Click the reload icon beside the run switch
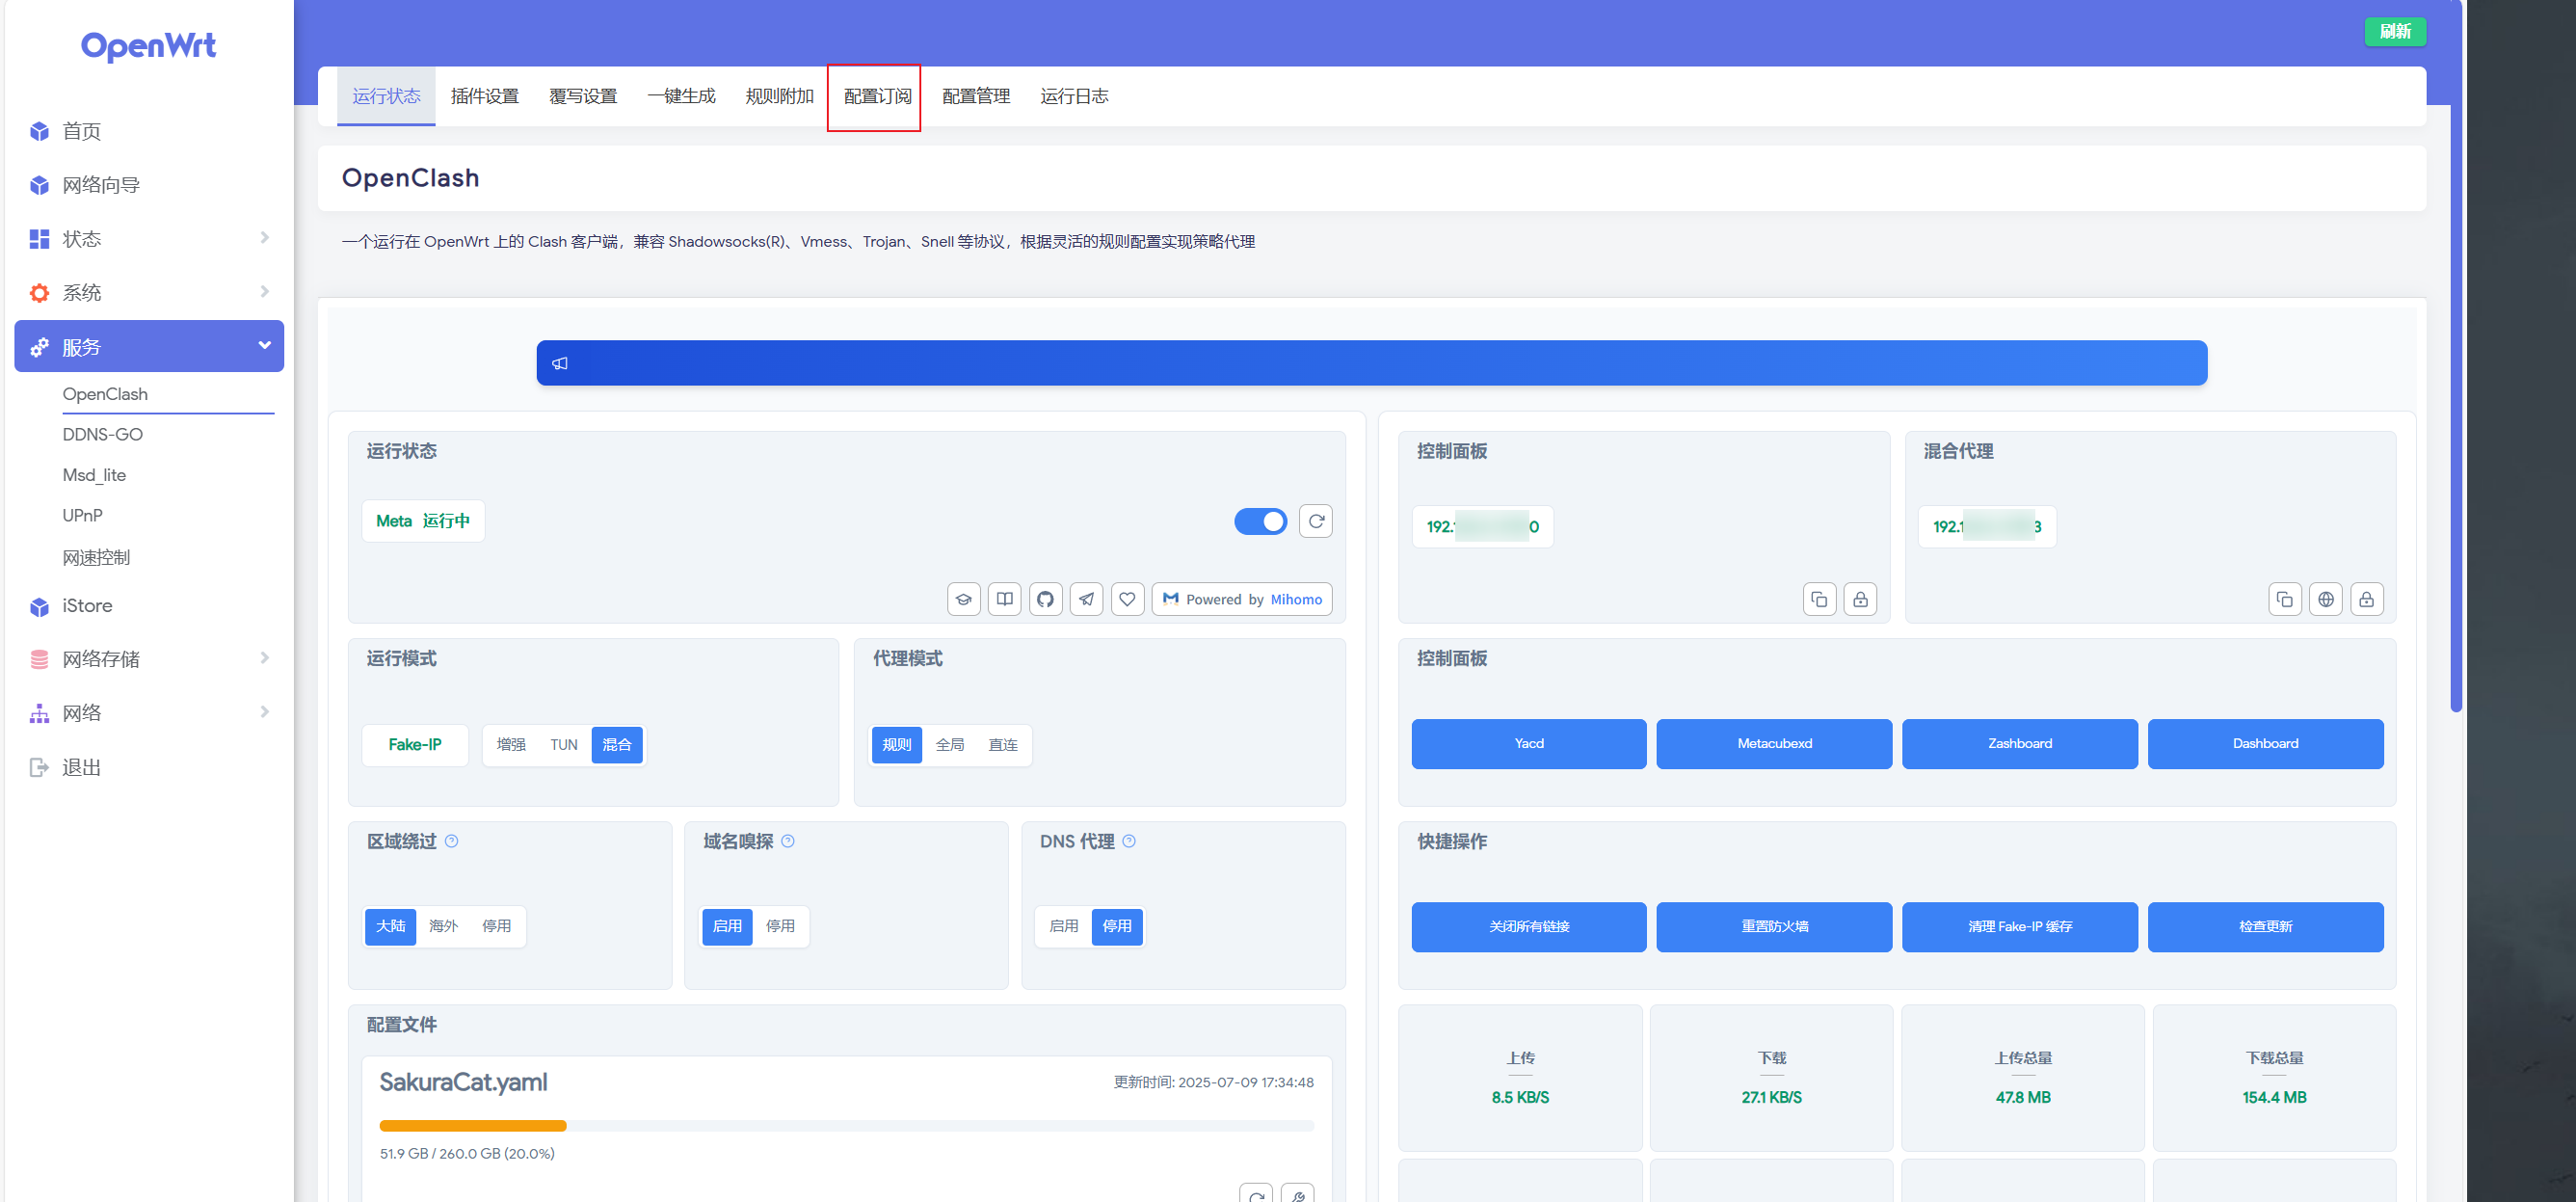Screen dimensions: 2576x1202 pos(1316,521)
